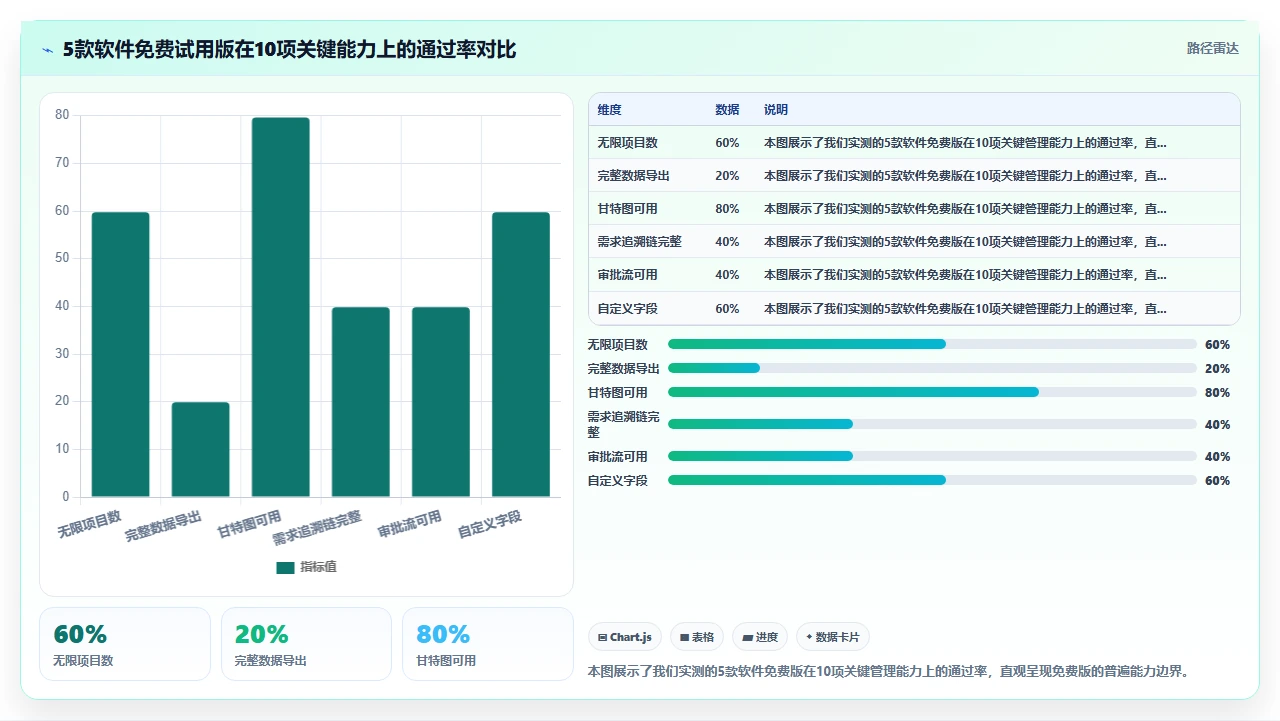Viewport: 1280px width, 721px height.
Task: Click the 20% value in table row 完整数据导出
Action: 727,176
